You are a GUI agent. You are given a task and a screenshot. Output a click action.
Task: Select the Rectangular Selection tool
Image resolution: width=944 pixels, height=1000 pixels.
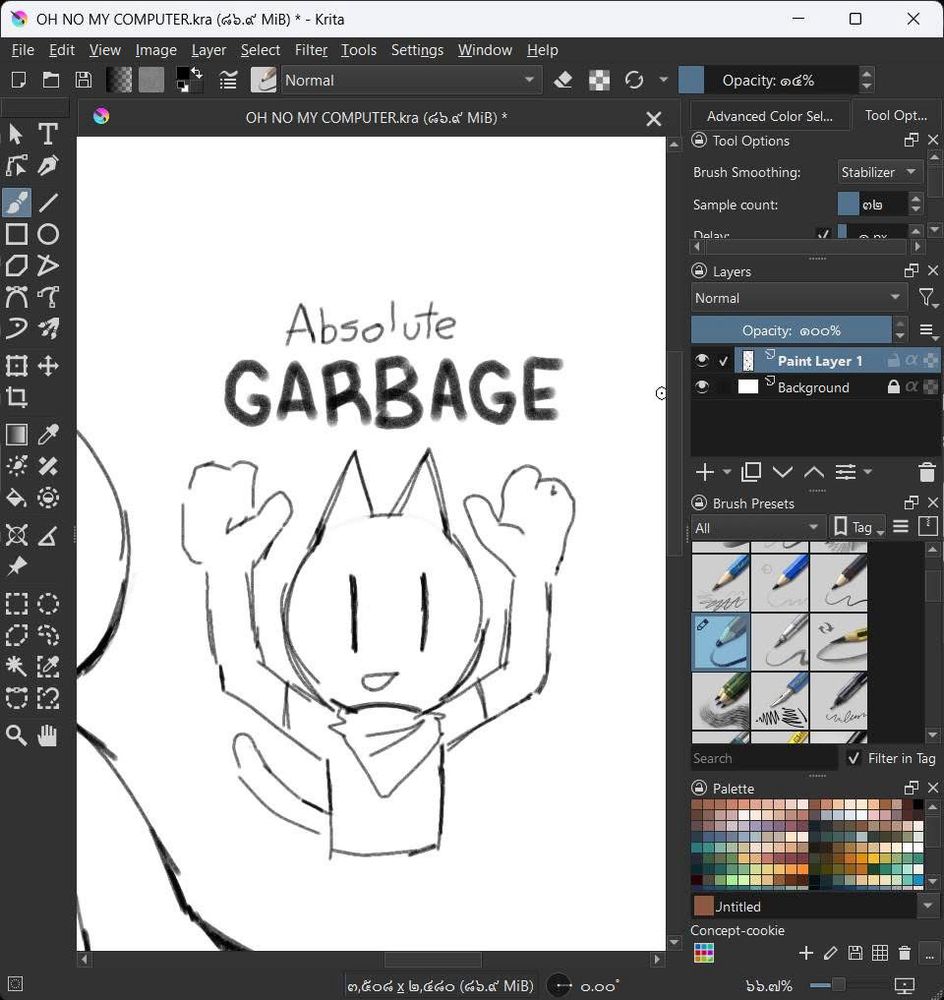point(17,603)
